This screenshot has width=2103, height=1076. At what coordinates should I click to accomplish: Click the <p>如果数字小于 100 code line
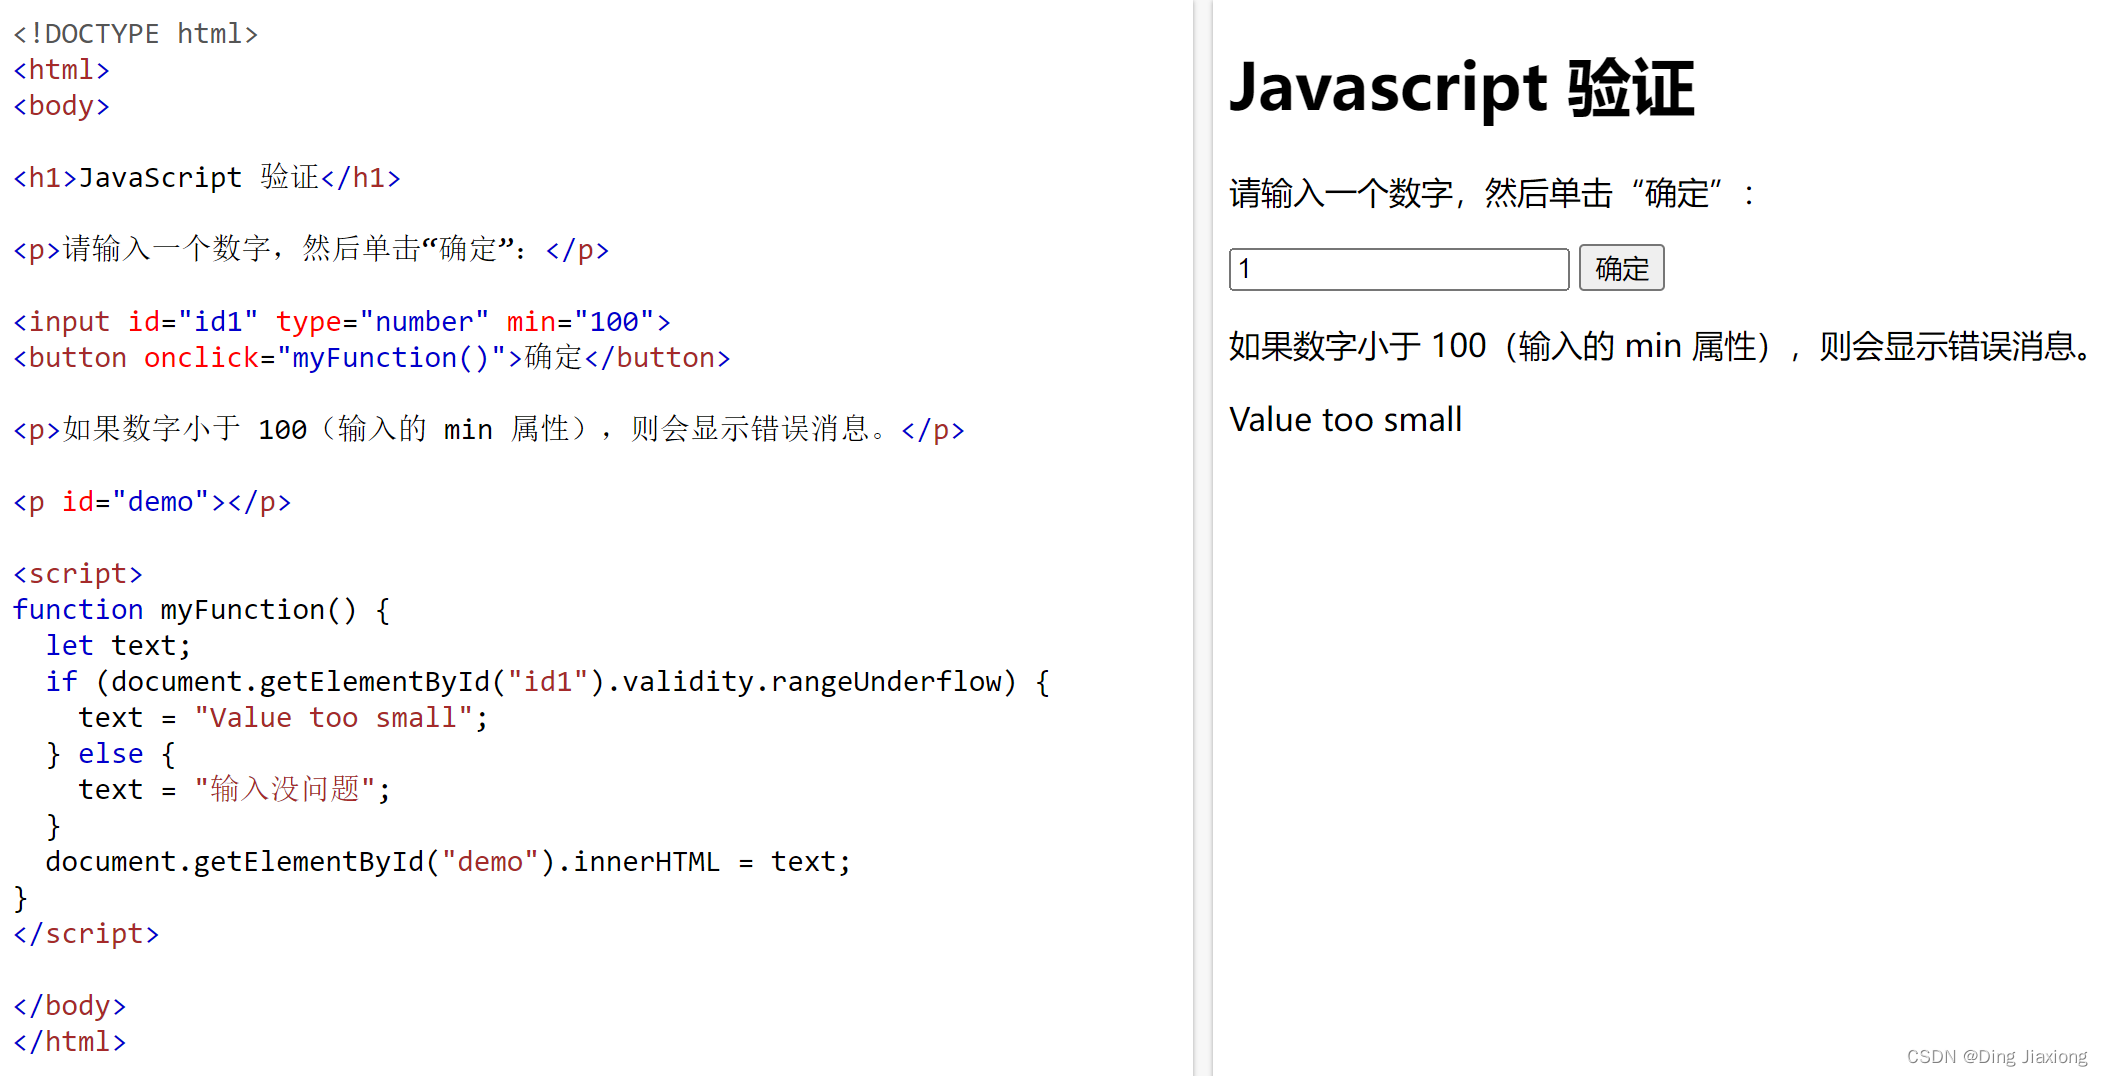pyautogui.click(x=489, y=430)
